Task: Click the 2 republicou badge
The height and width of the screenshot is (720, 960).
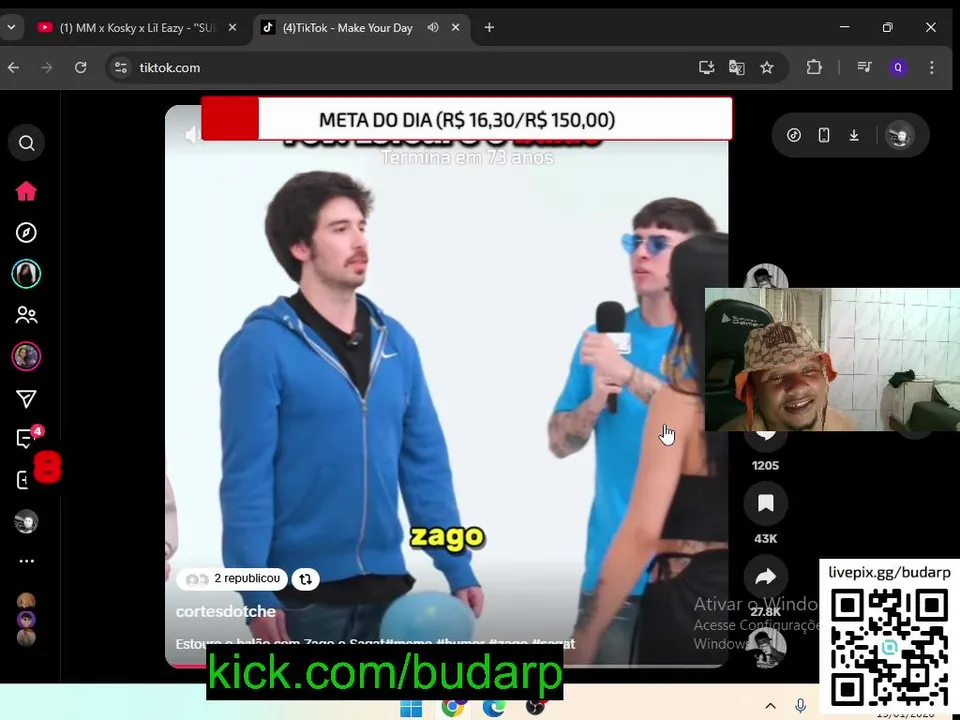Action: tap(232, 579)
